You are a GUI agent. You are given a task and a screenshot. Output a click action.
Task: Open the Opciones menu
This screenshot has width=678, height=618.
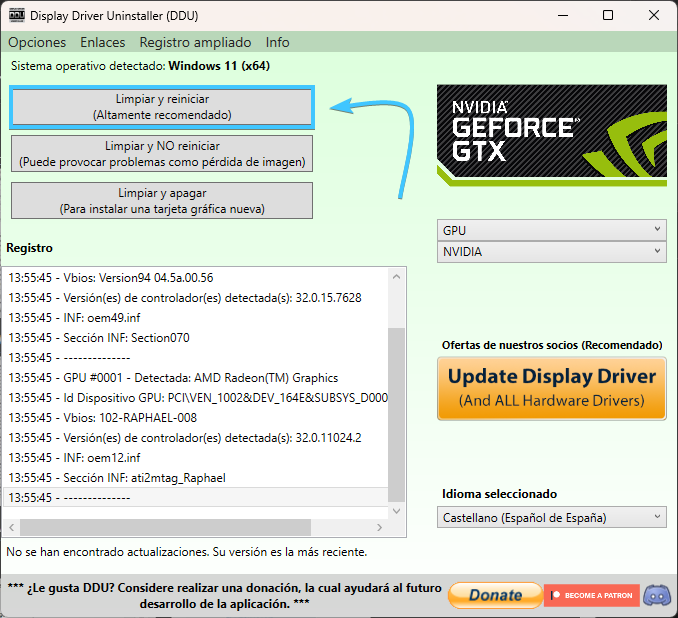(37, 42)
